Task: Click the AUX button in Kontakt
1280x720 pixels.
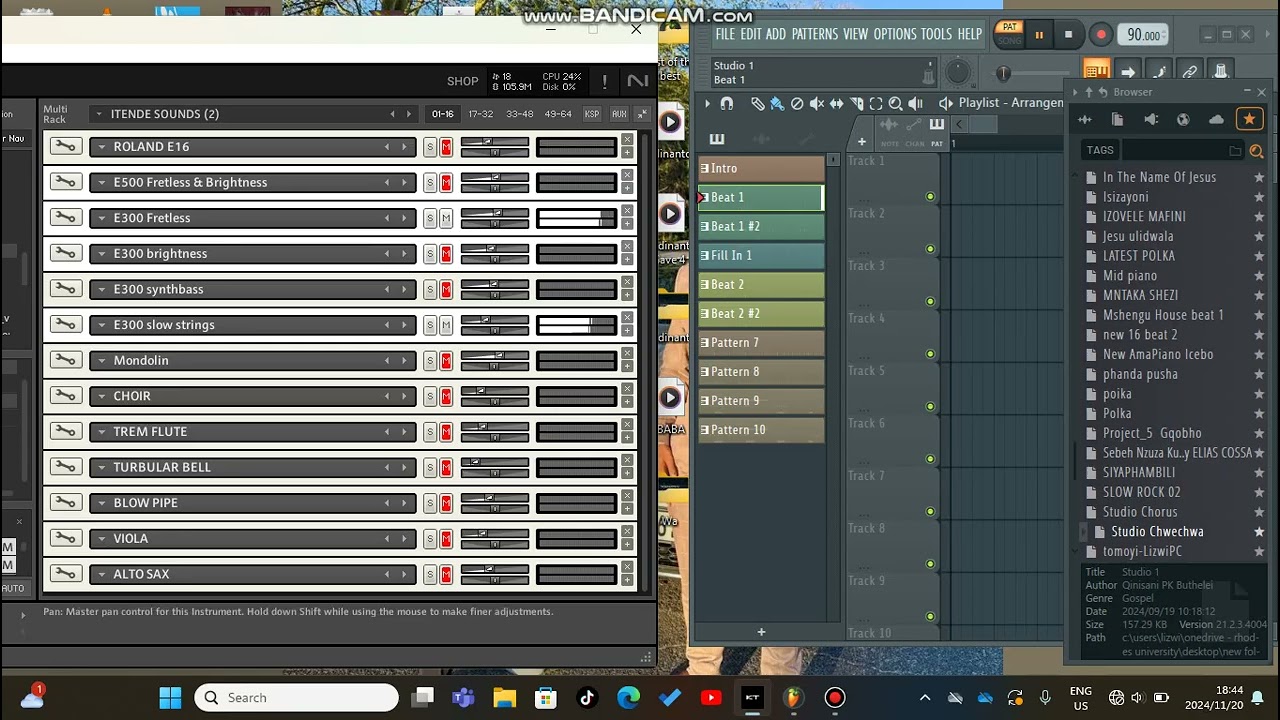Action: (619, 114)
